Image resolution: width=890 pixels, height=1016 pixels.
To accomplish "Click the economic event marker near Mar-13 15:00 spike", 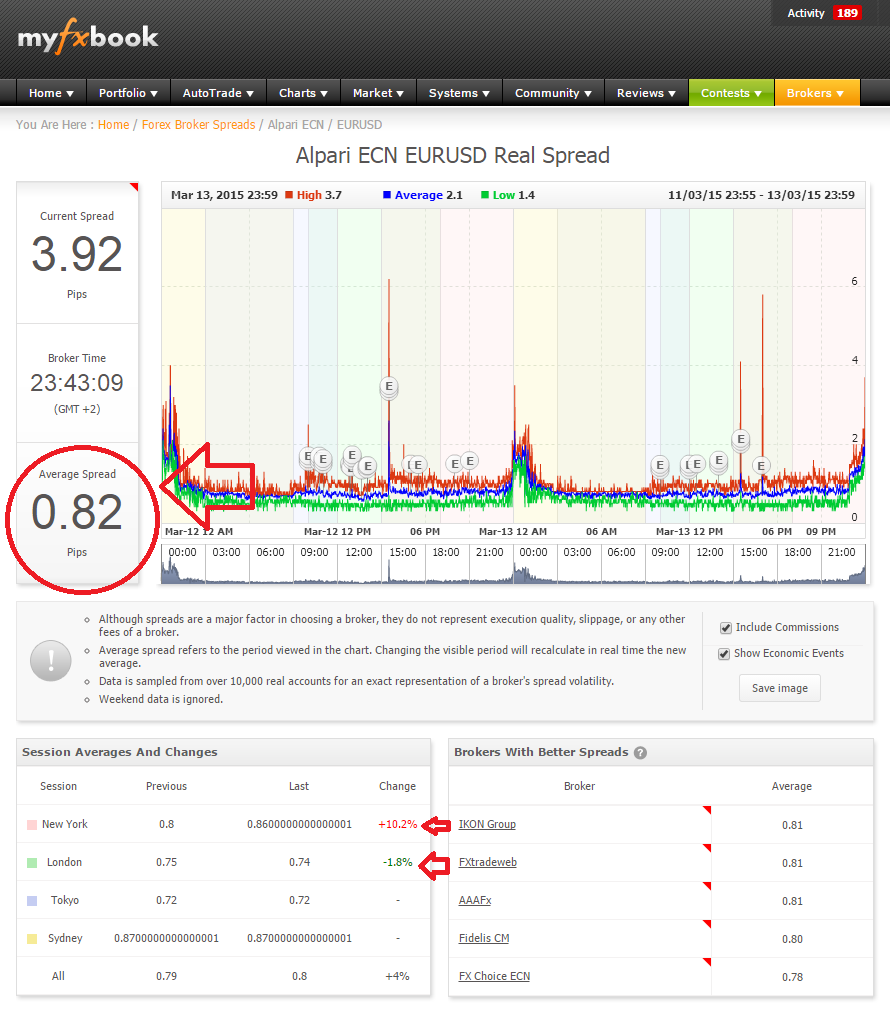I will 741,439.
